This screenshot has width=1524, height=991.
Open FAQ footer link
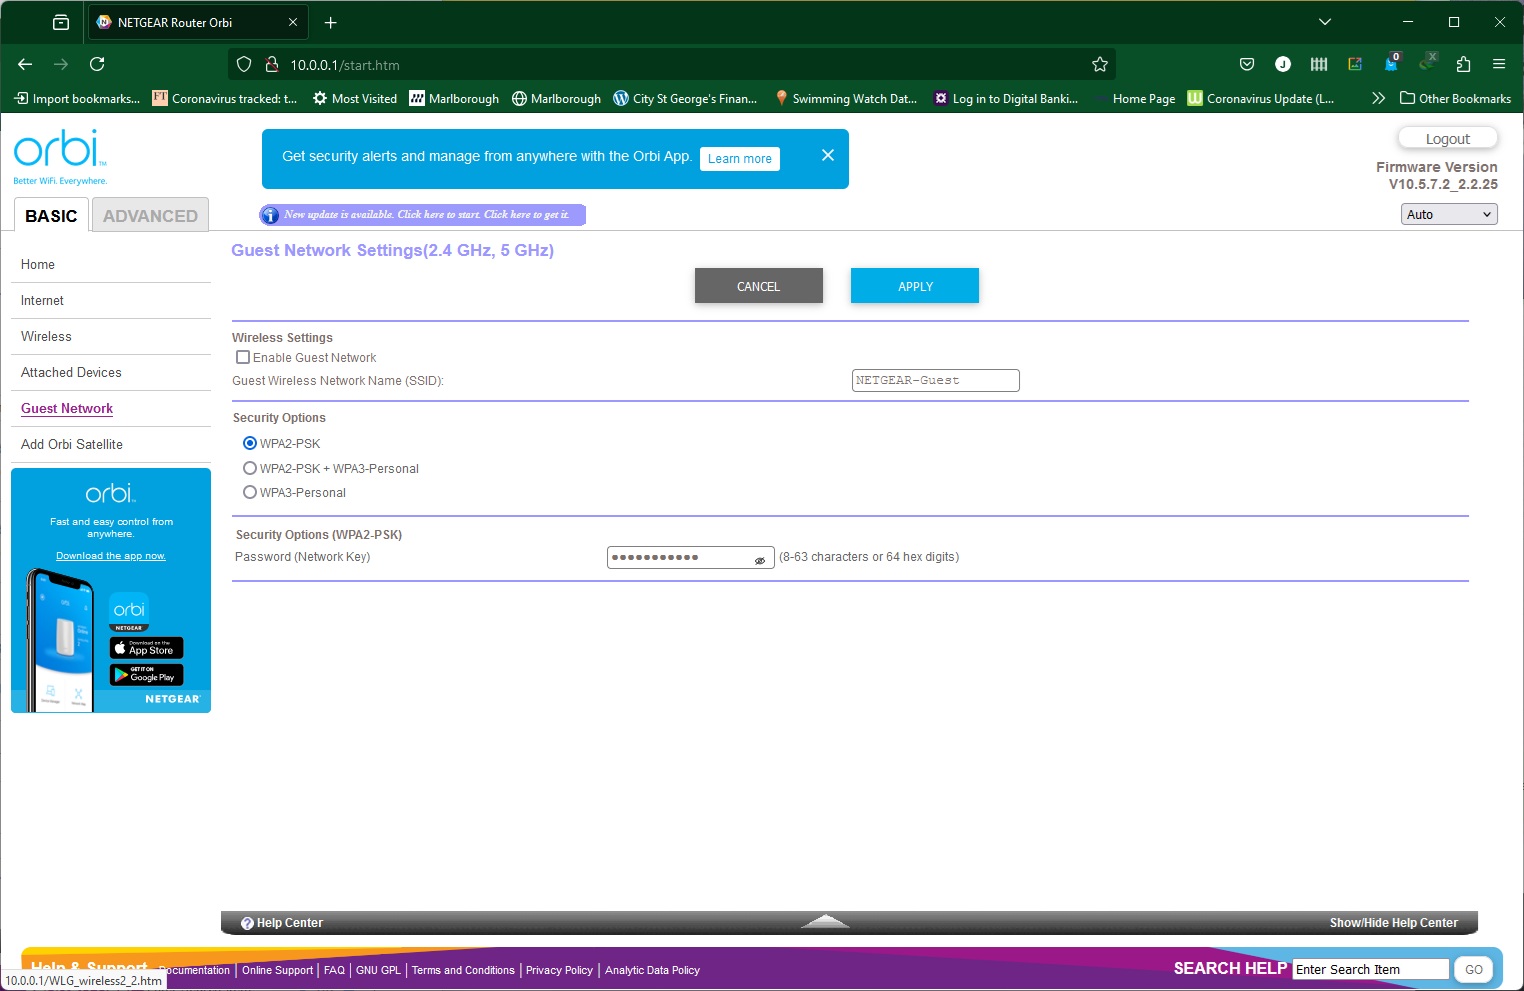coord(334,970)
